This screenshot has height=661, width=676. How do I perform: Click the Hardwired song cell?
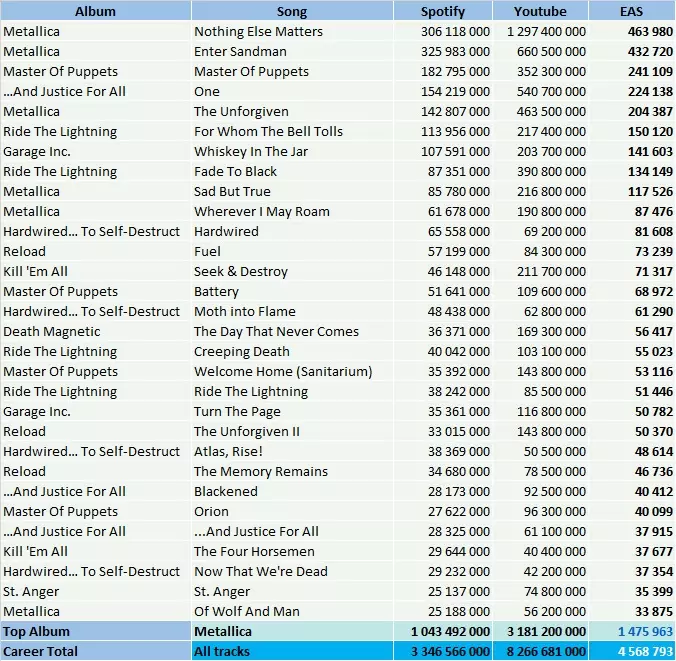(292, 232)
